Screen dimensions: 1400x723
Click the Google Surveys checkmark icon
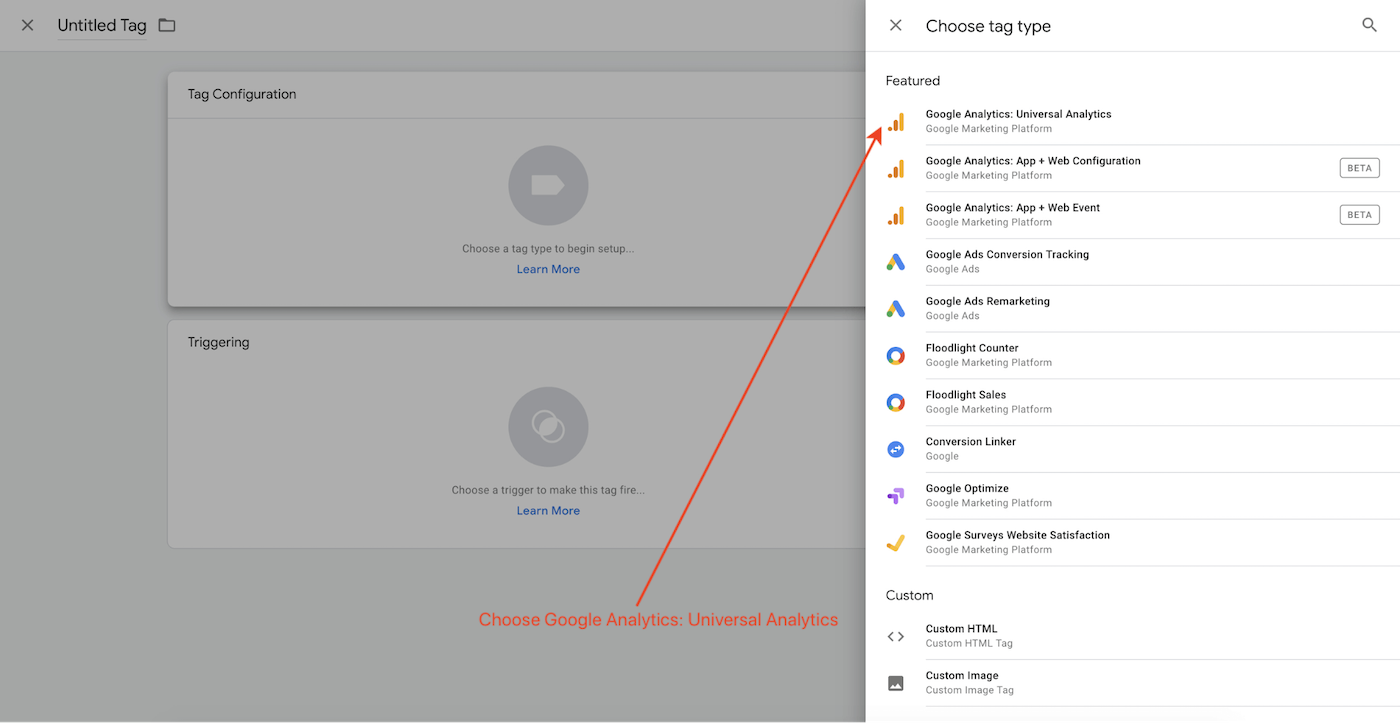pos(896,543)
